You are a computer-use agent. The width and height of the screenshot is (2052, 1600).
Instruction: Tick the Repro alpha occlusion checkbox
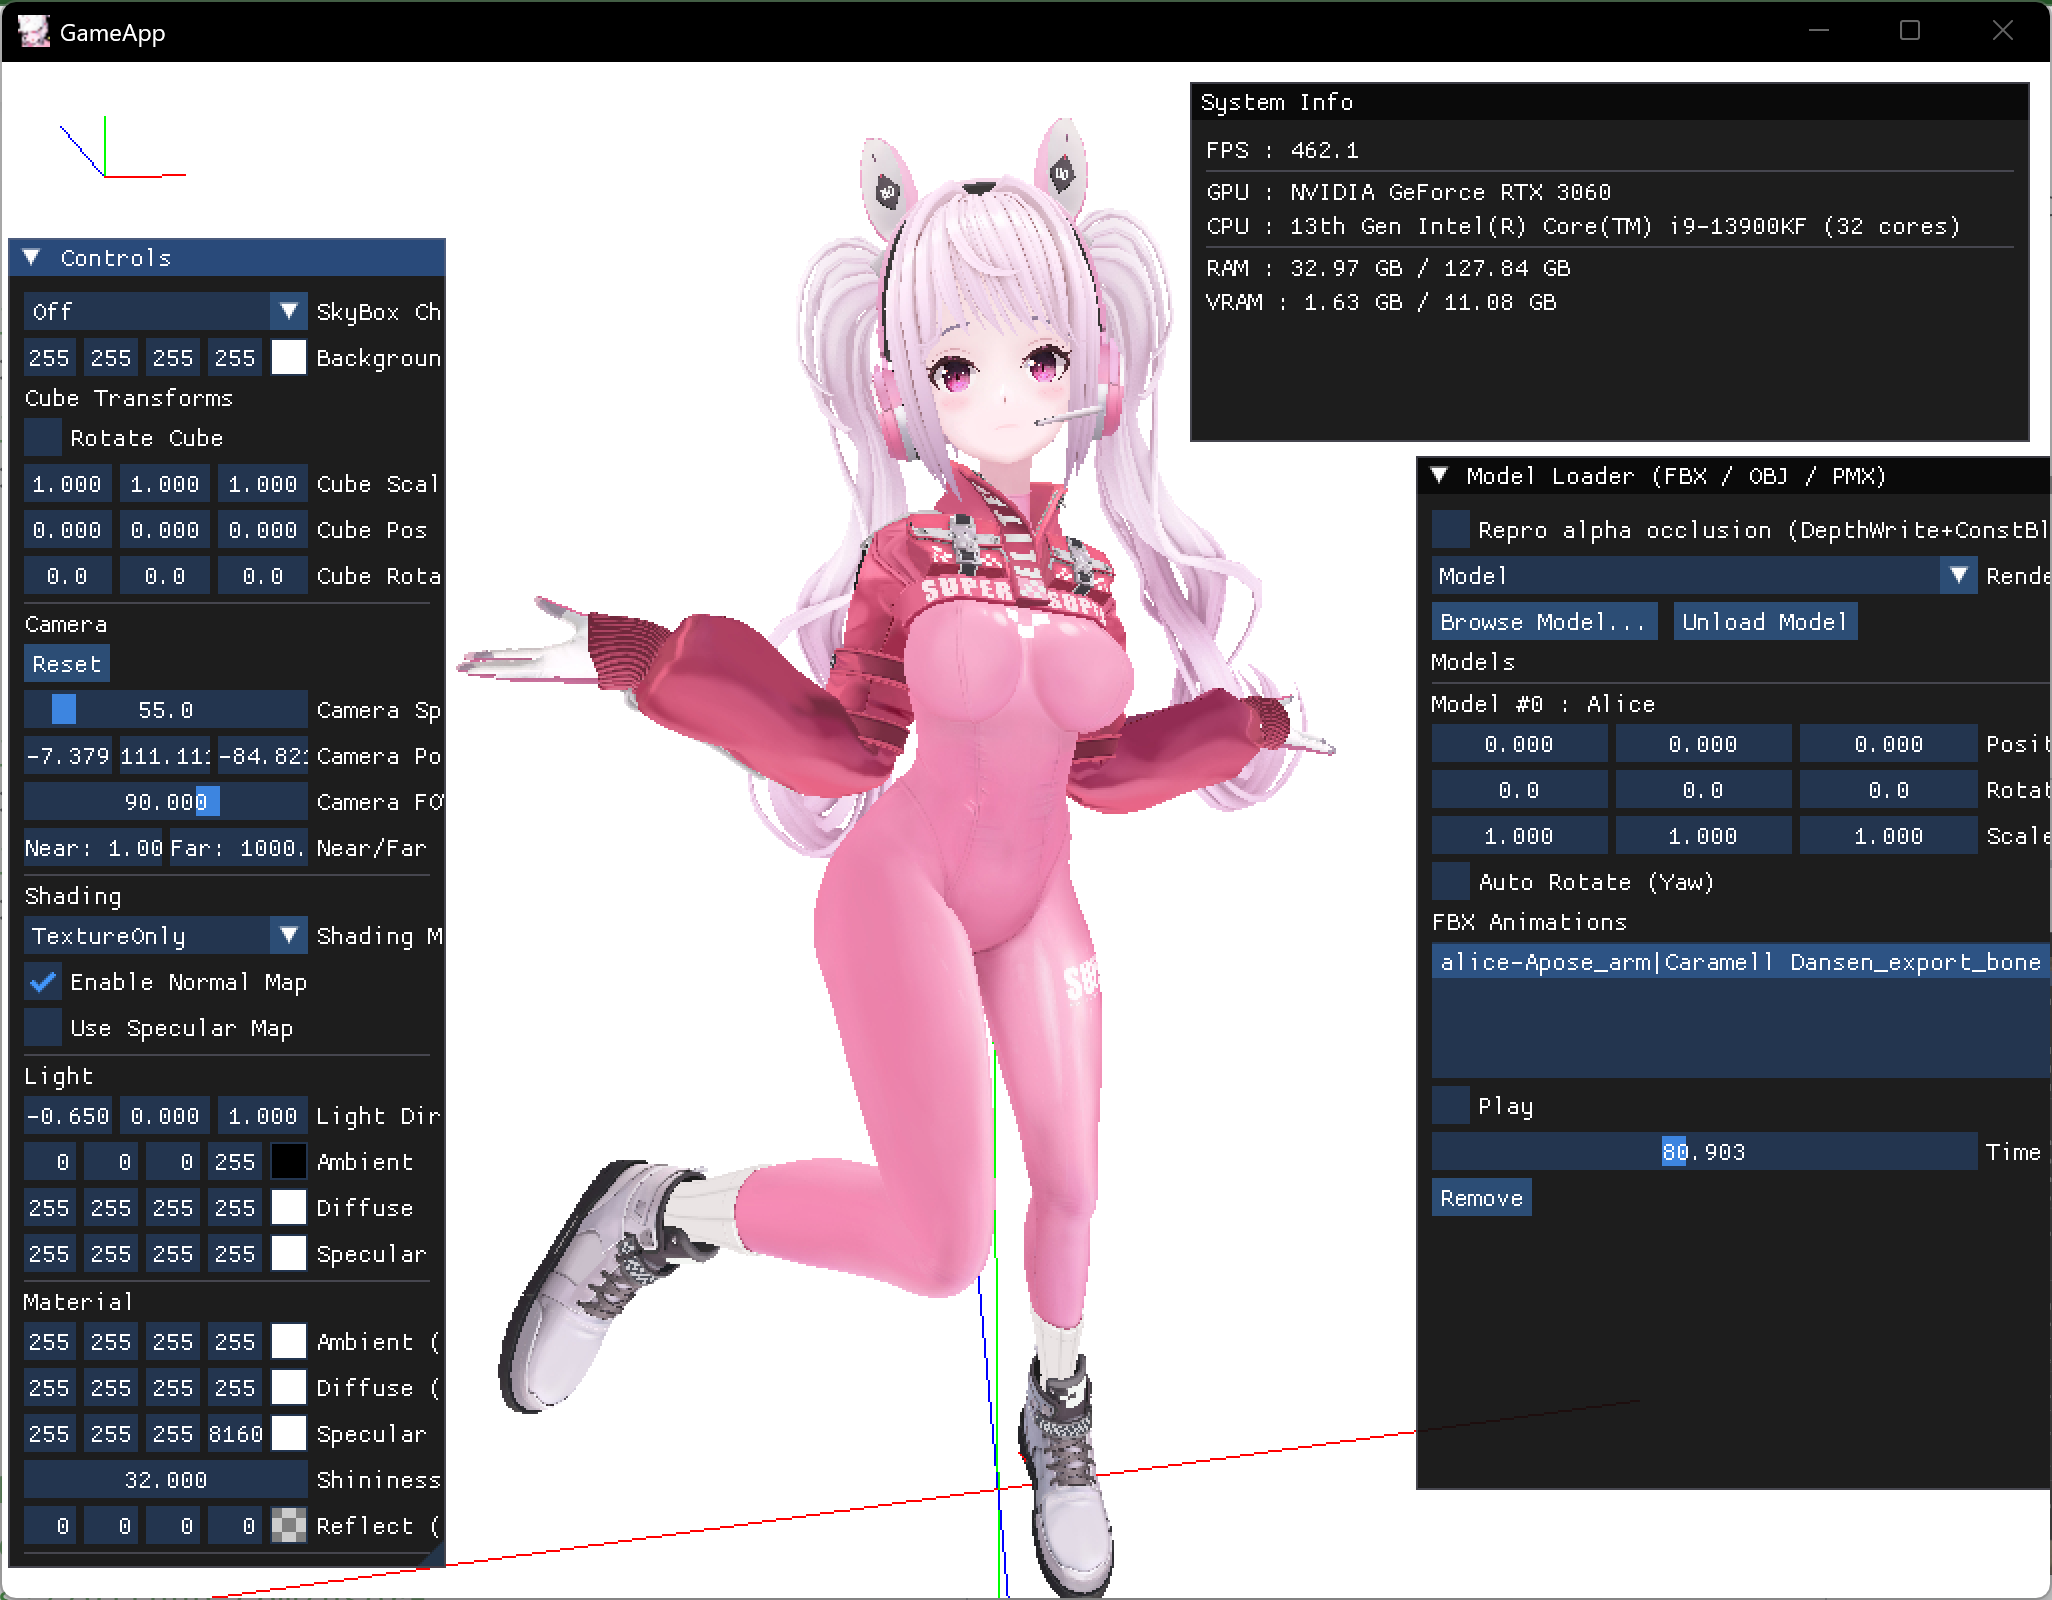1451,530
